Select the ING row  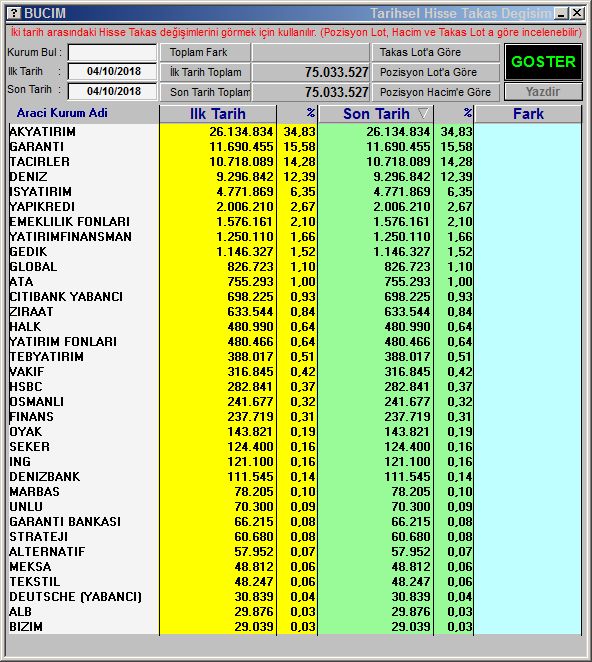(x=295, y=461)
